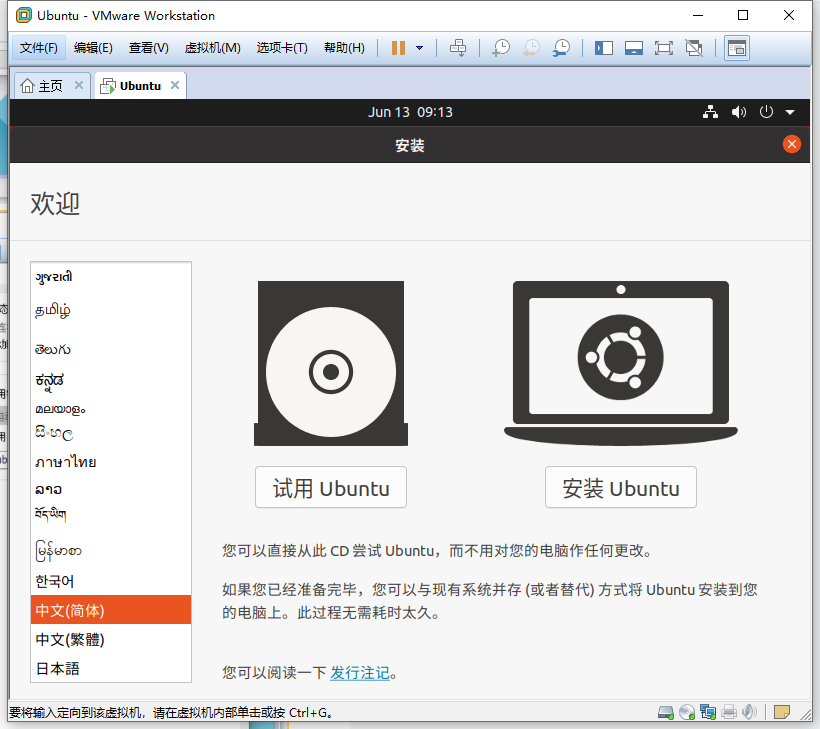The width and height of the screenshot is (820, 729).
Task: Expand the Ubuntu system menu arrow
Action: [x=790, y=112]
